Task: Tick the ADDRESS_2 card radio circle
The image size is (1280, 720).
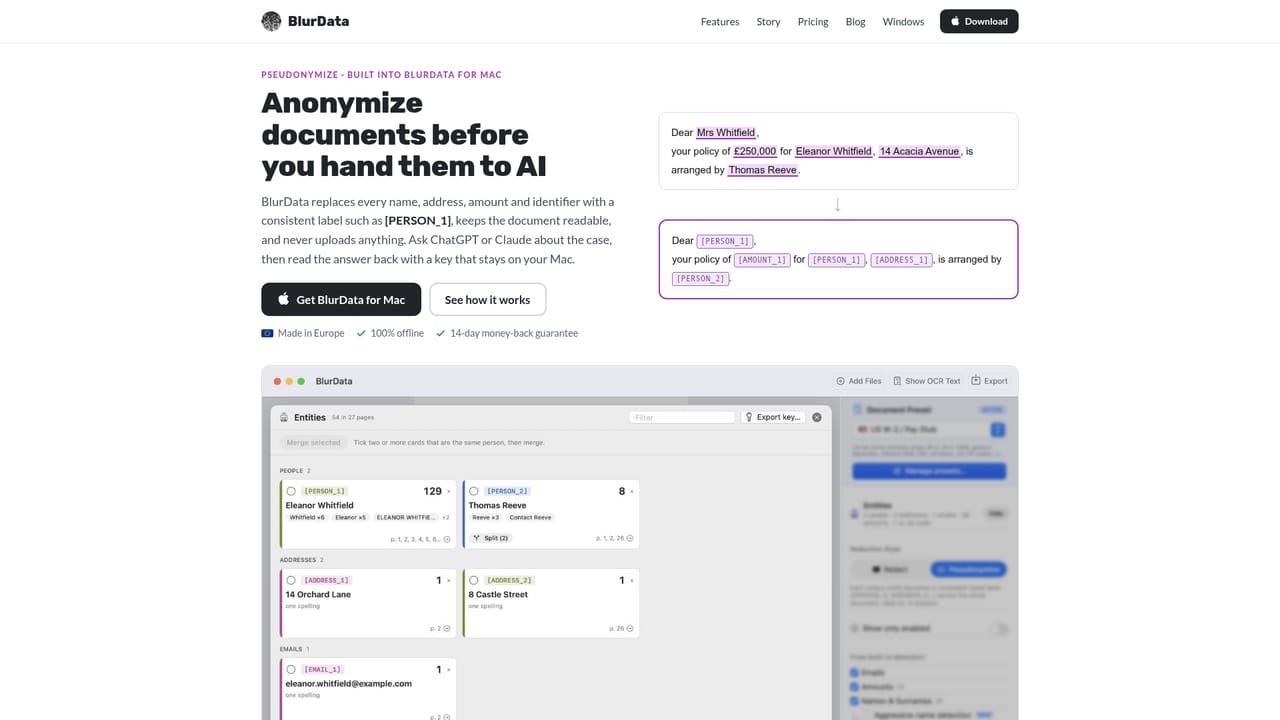Action: coord(474,580)
